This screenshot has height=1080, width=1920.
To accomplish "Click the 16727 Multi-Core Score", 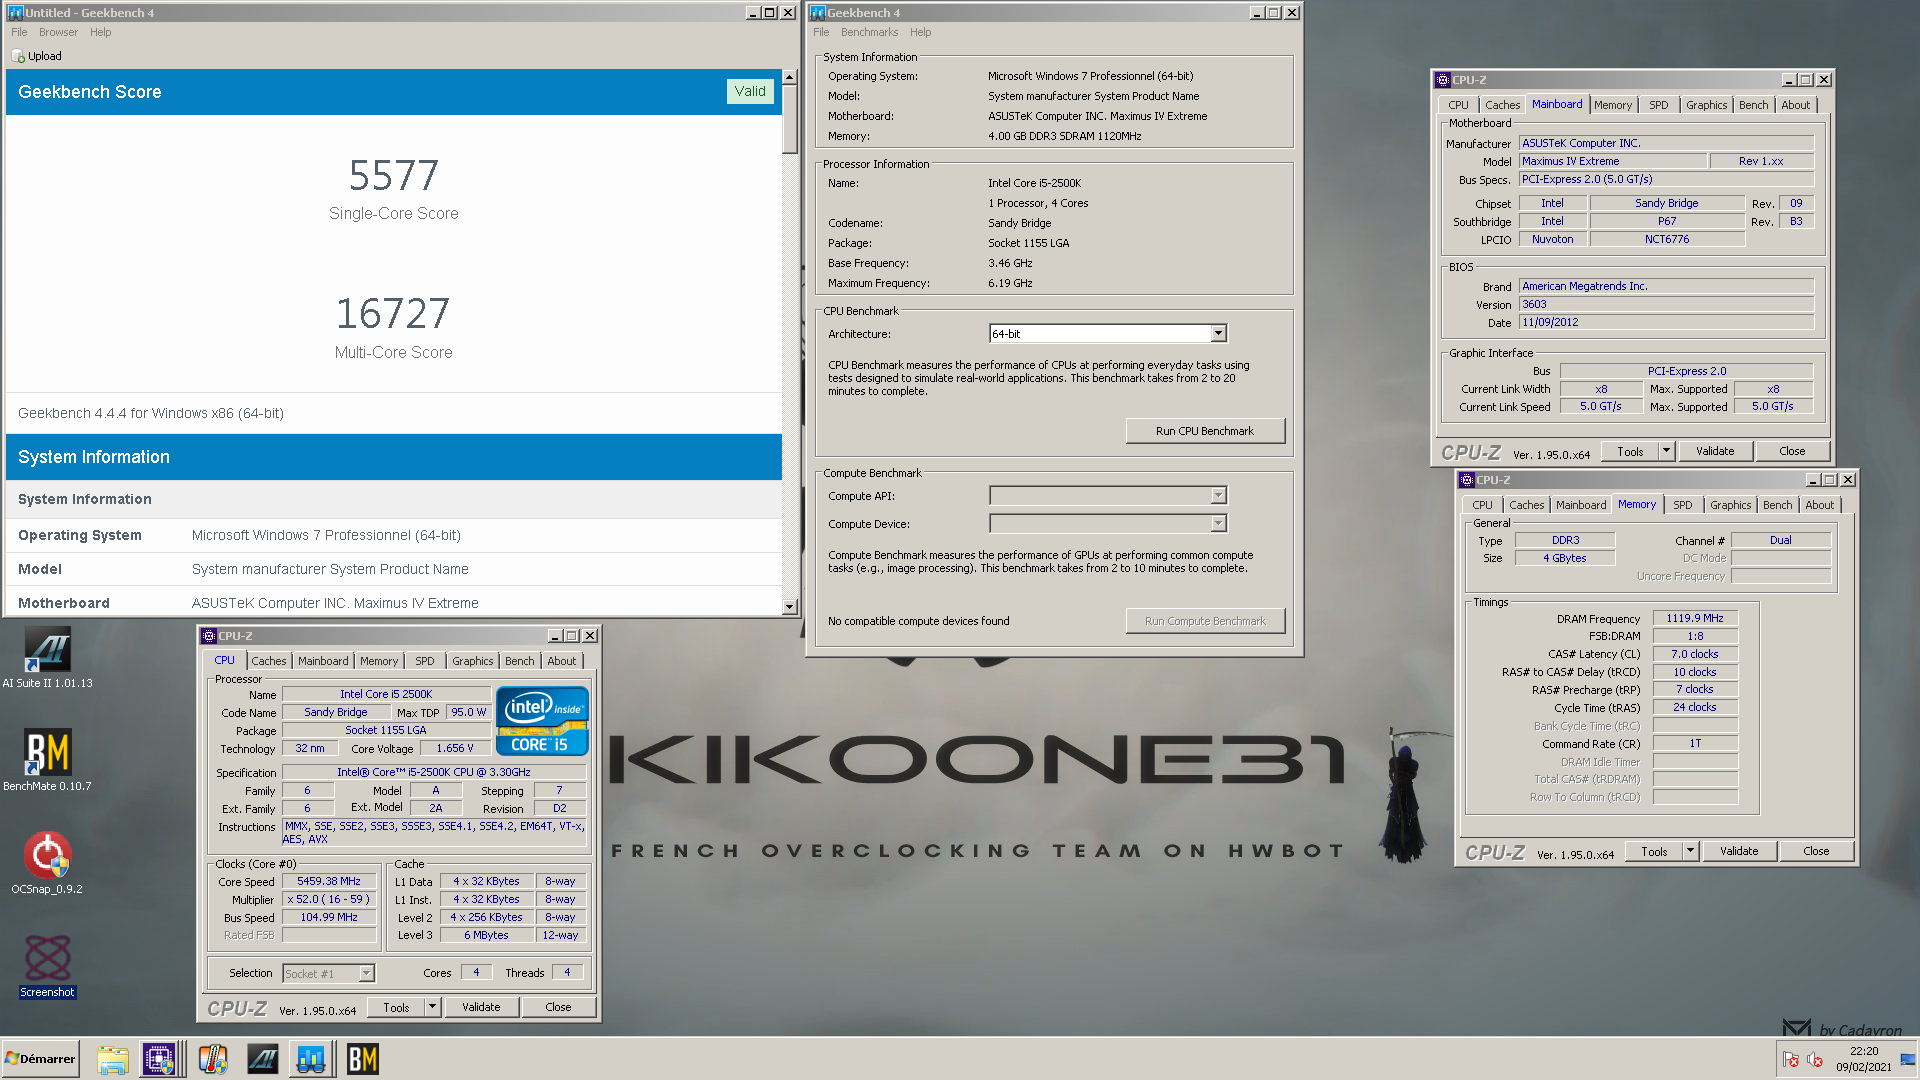I will point(393,314).
